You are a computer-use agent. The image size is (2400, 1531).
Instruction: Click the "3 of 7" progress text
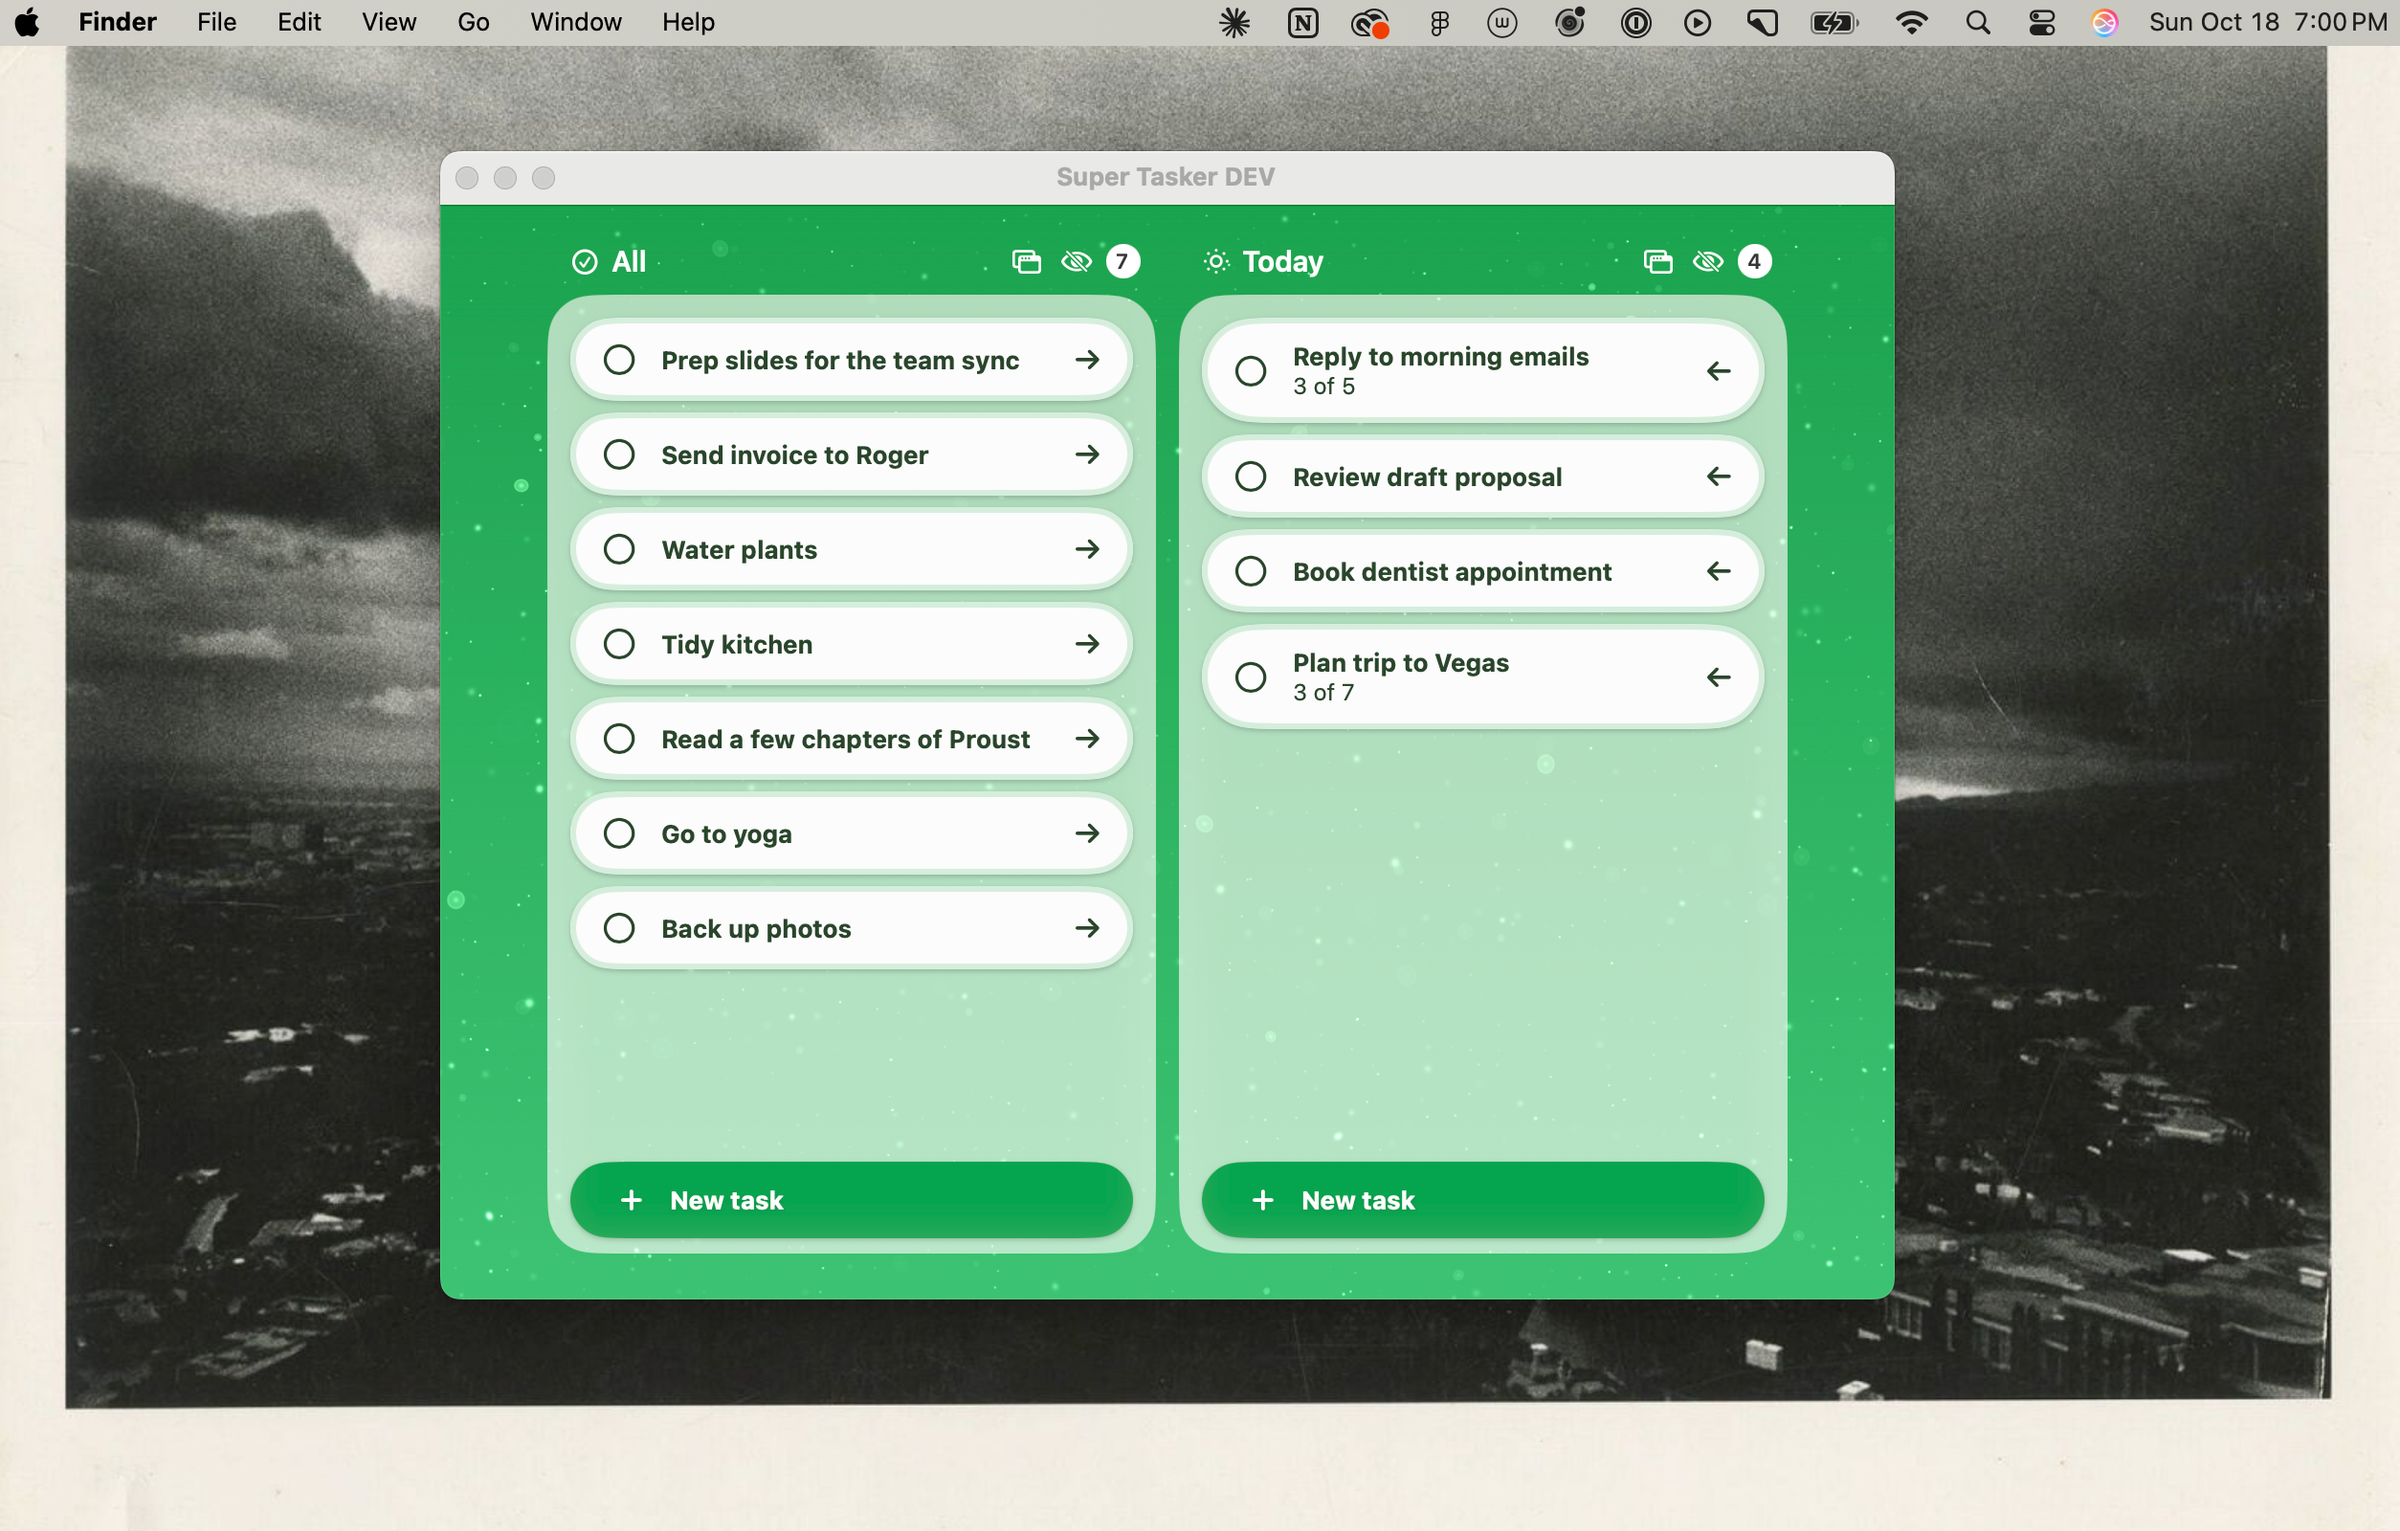[x=1323, y=692]
